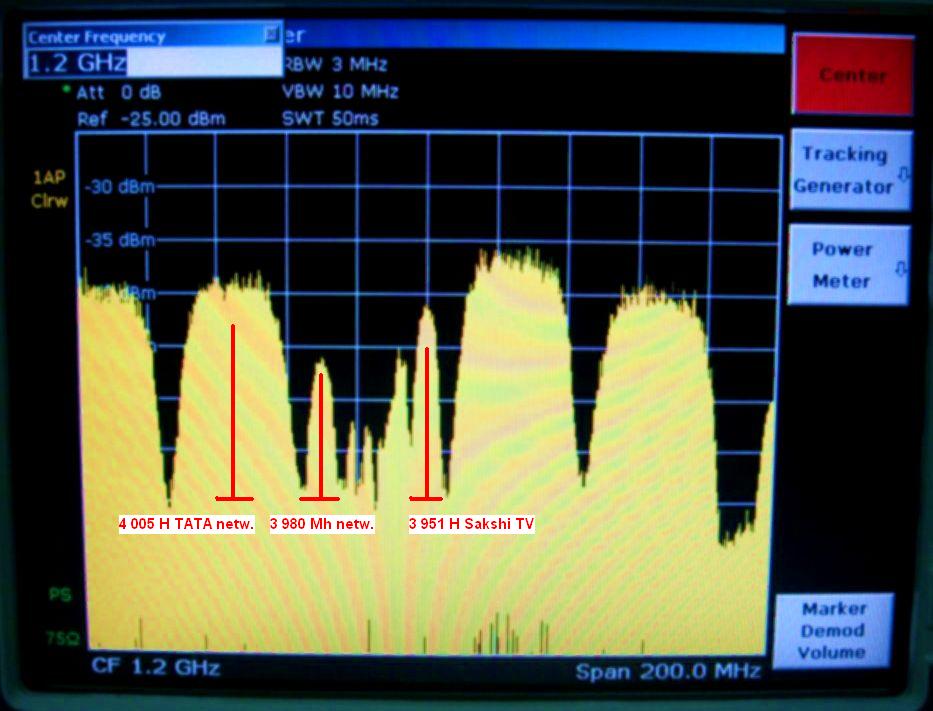Click the RBW 3 MHz bandwidth readout
This screenshot has width=933, height=711.
[x=335, y=65]
